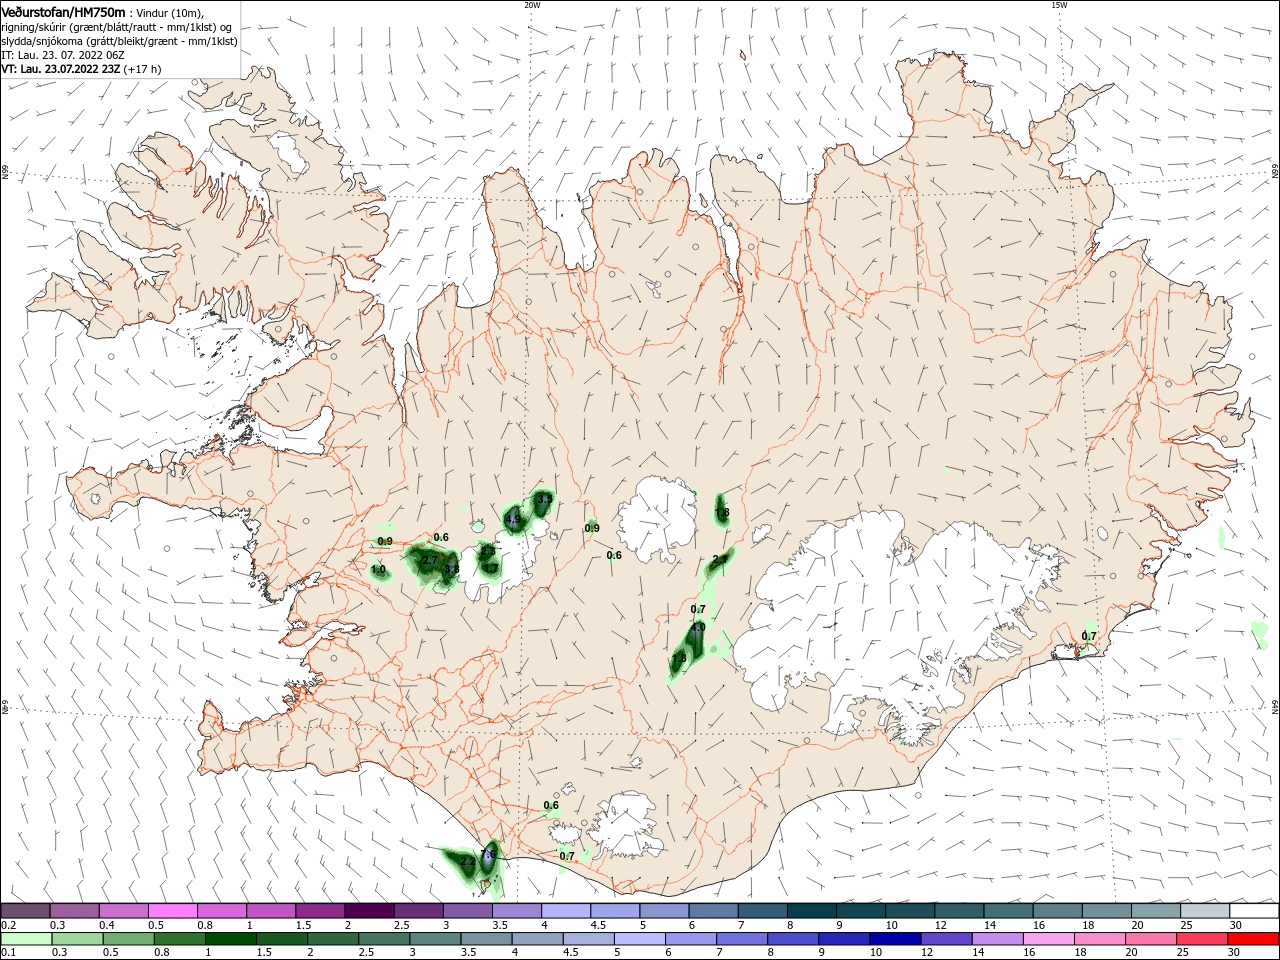Click the darkest purple swatch labeled 2
1280x960 pixels.
click(x=369, y=910)
